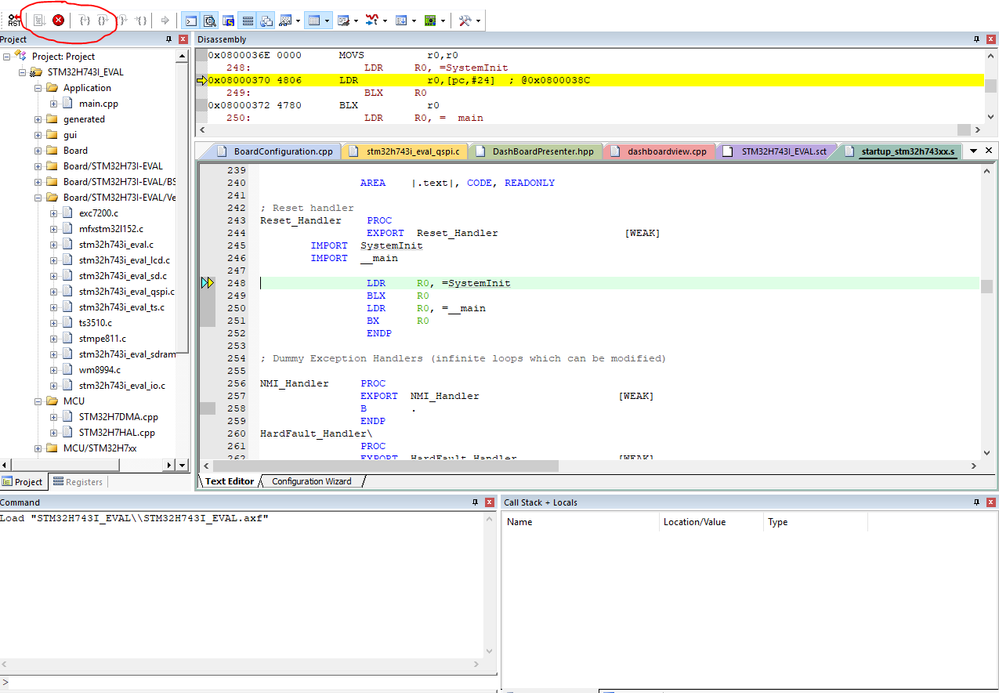Click the Memory Windows icon
This screenshot has width=999, height=693.
pos(314,20)
